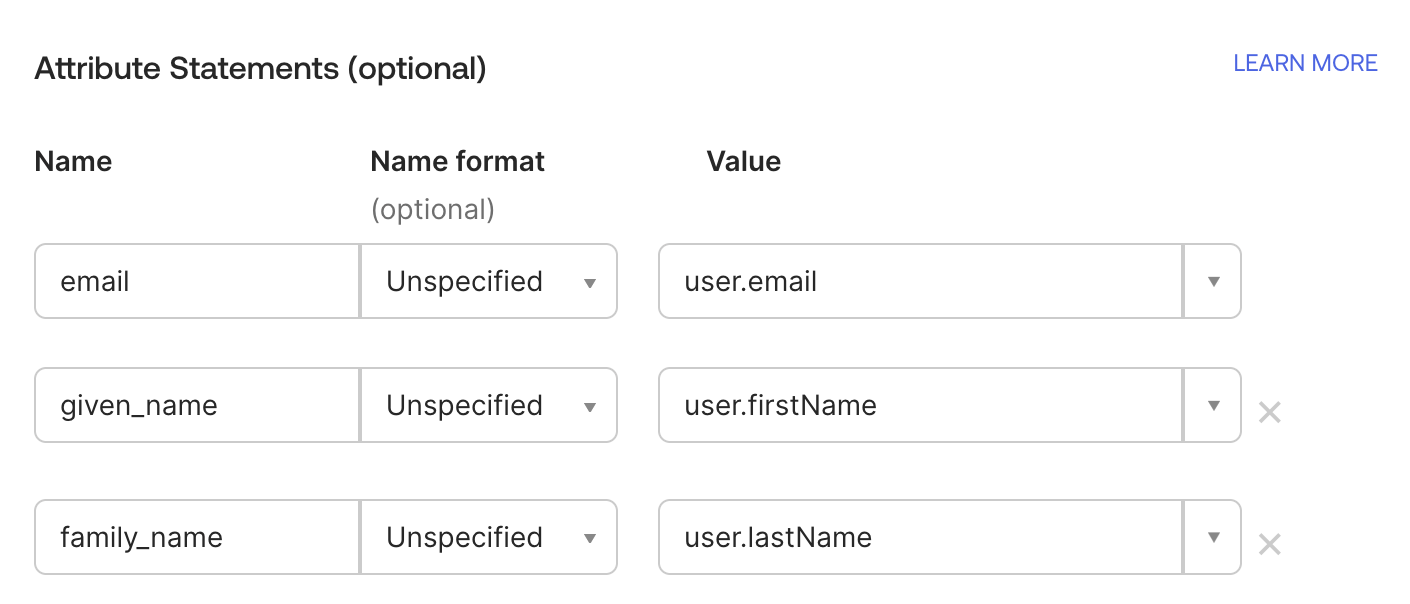Delete the family_name attribute statement
1410x604 pixels.
pos(1269,544)
